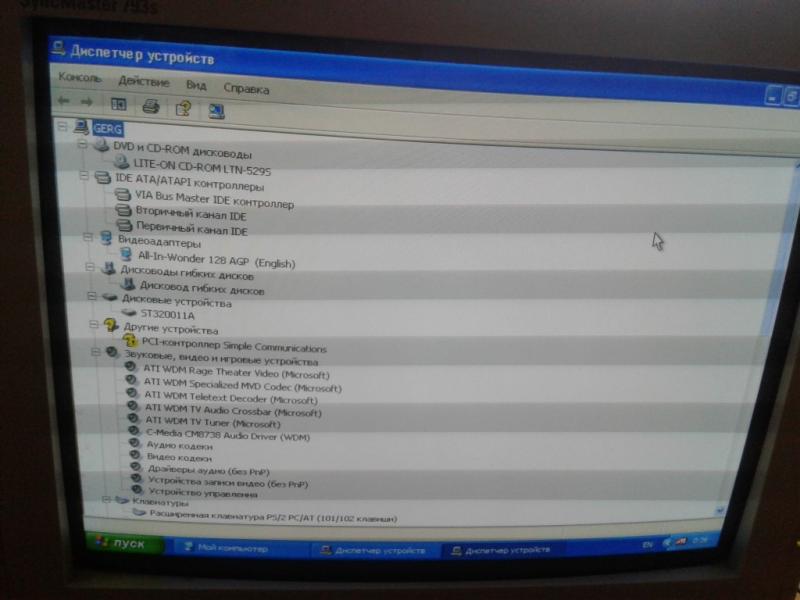Click the system tray clock
The height and width of the screenshot is (600, 800).
click(699, 541)
